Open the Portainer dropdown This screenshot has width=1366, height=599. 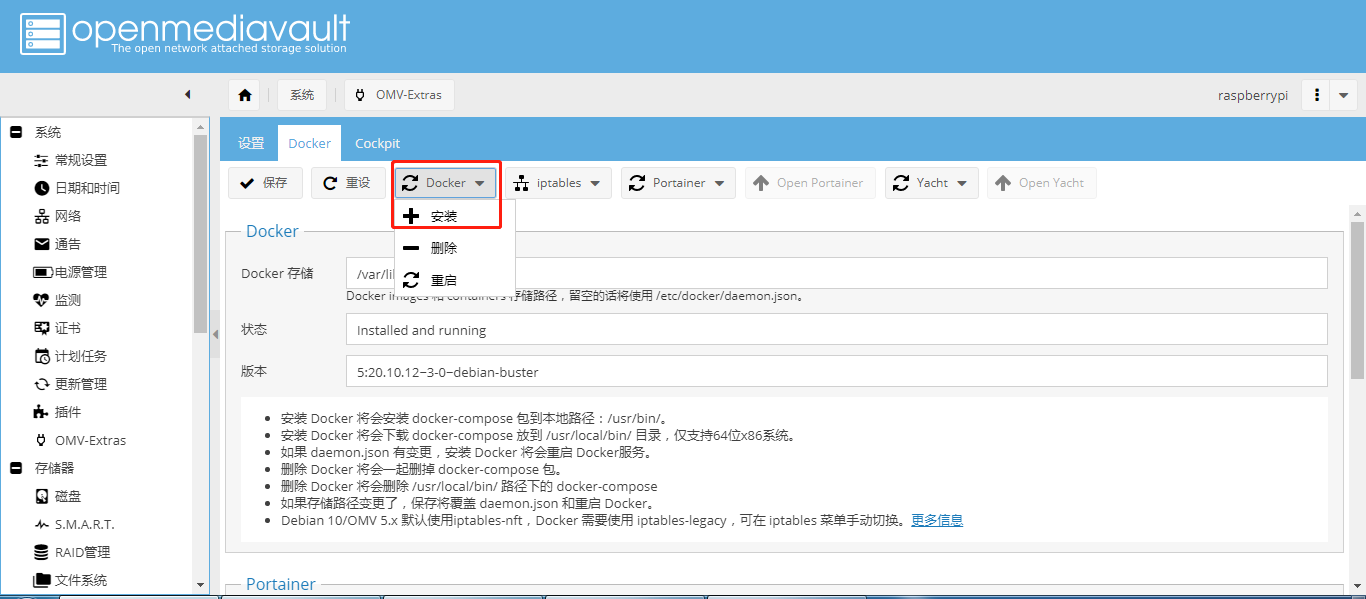coord(678,182)
